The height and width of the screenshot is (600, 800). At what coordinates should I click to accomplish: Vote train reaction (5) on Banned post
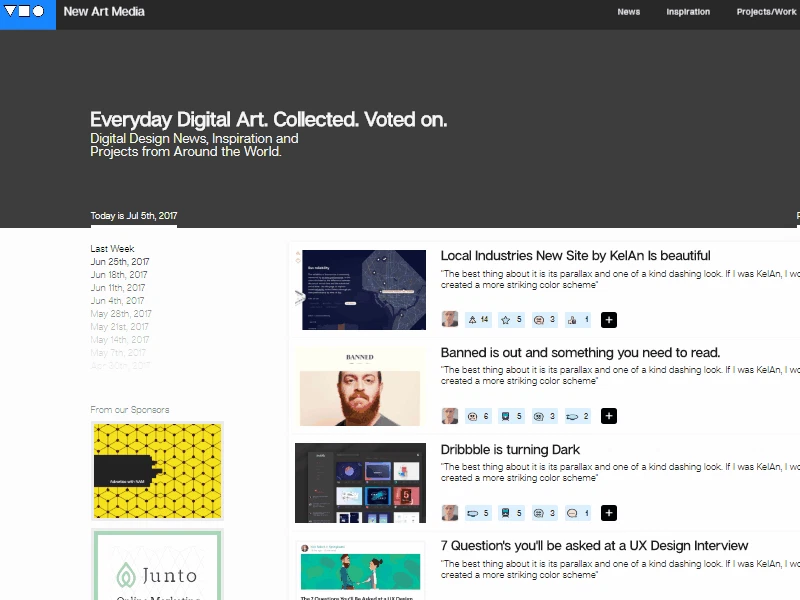coord(512,416)
